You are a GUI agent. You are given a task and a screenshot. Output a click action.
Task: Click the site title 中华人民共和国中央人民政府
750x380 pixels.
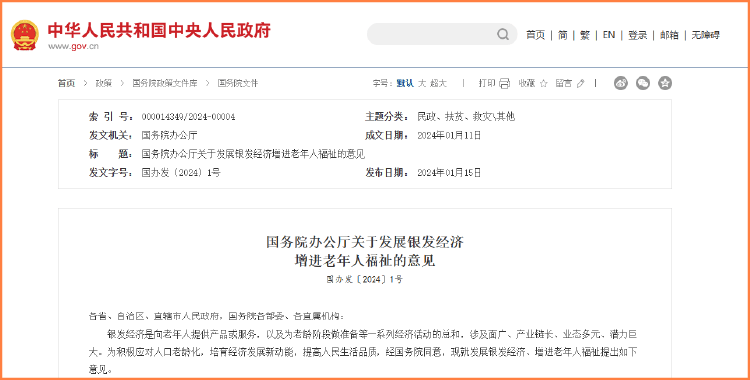point(159,30)
